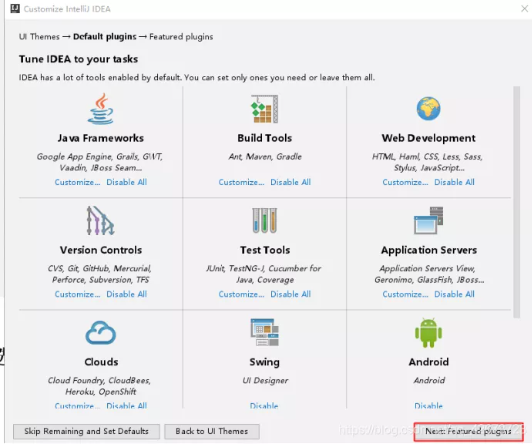
Task: Click the Android robot icon
Action: 429,333
